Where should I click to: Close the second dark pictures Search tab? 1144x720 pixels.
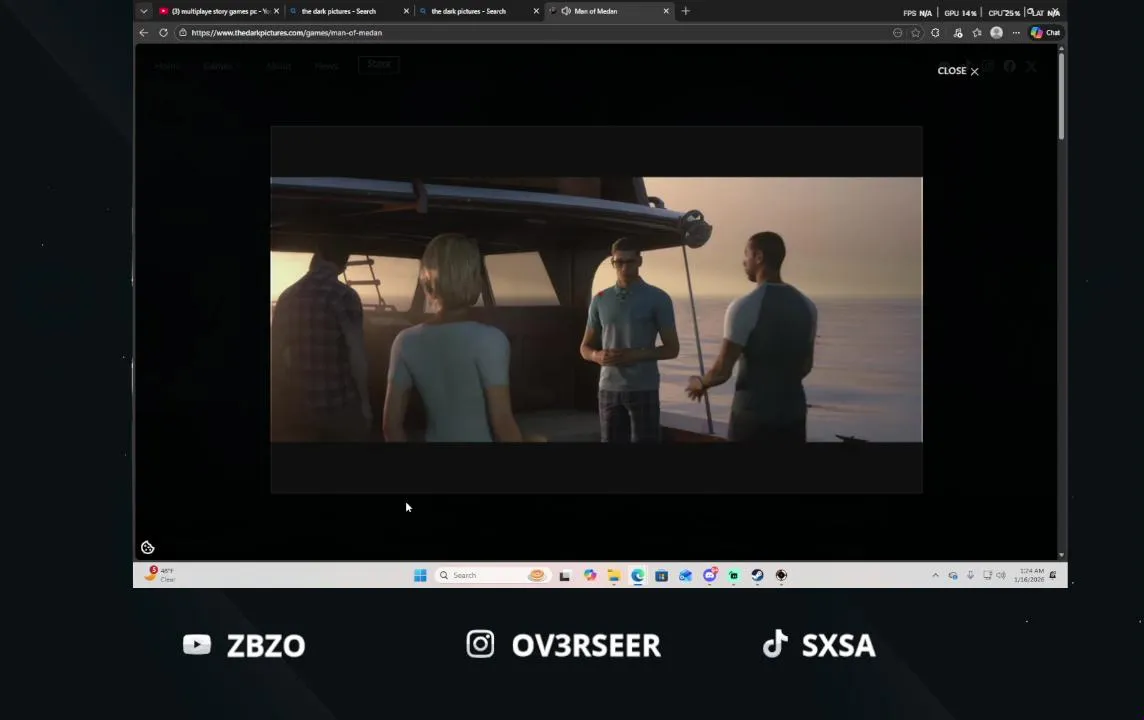(536, 11)
